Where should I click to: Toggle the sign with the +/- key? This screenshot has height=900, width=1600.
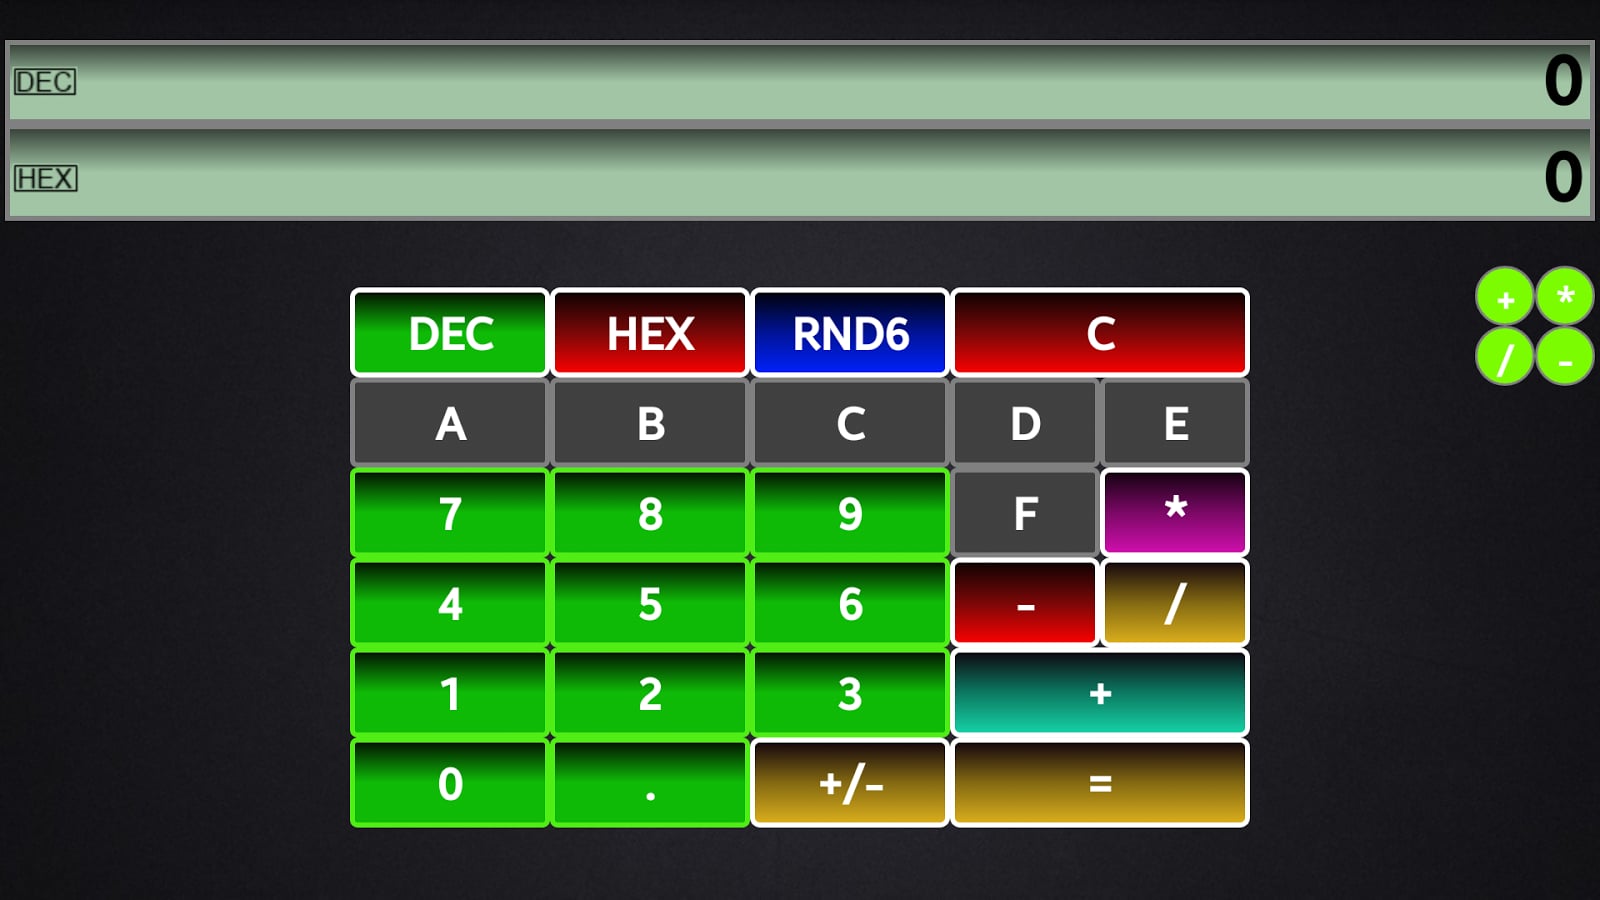coord(850,783)
